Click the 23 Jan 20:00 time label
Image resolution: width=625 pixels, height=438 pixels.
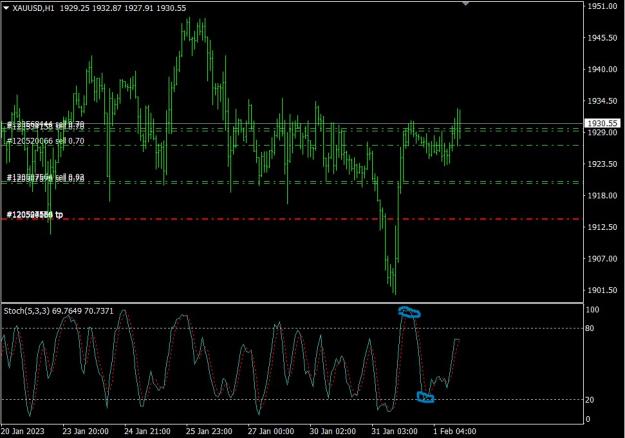(x=85, y=432)
